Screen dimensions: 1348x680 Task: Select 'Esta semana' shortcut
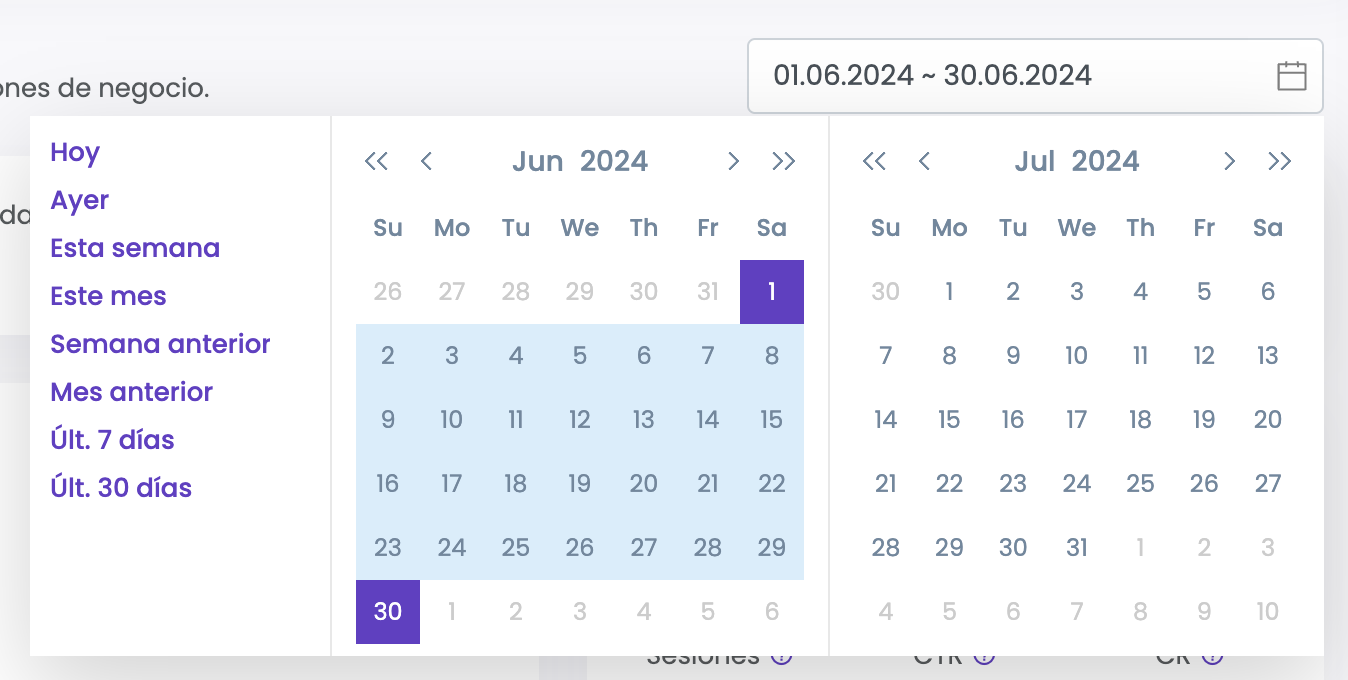[135, 248]
